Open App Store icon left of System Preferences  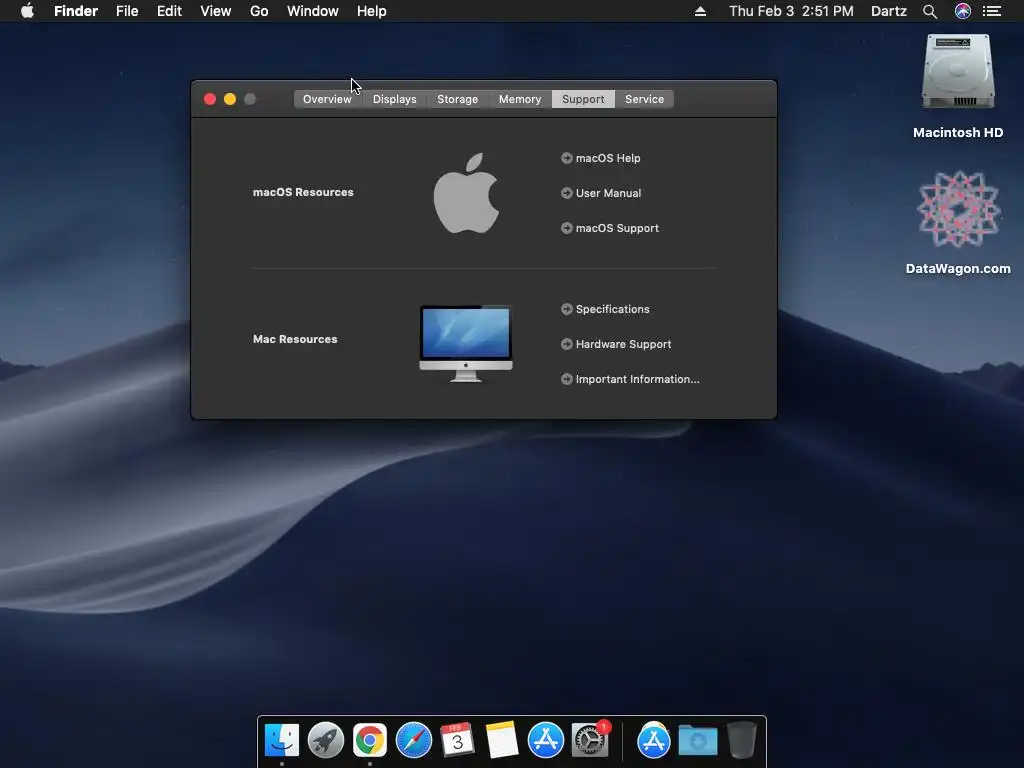coord(545,741)
